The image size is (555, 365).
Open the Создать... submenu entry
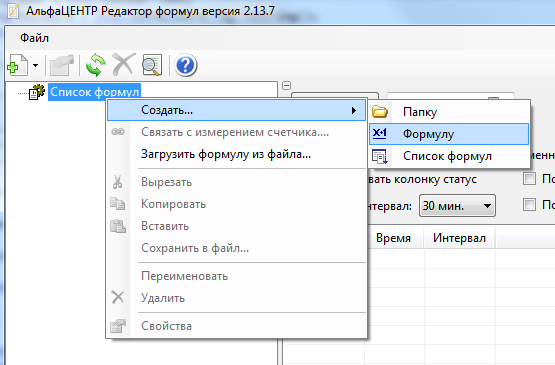(x=236, y=110)
